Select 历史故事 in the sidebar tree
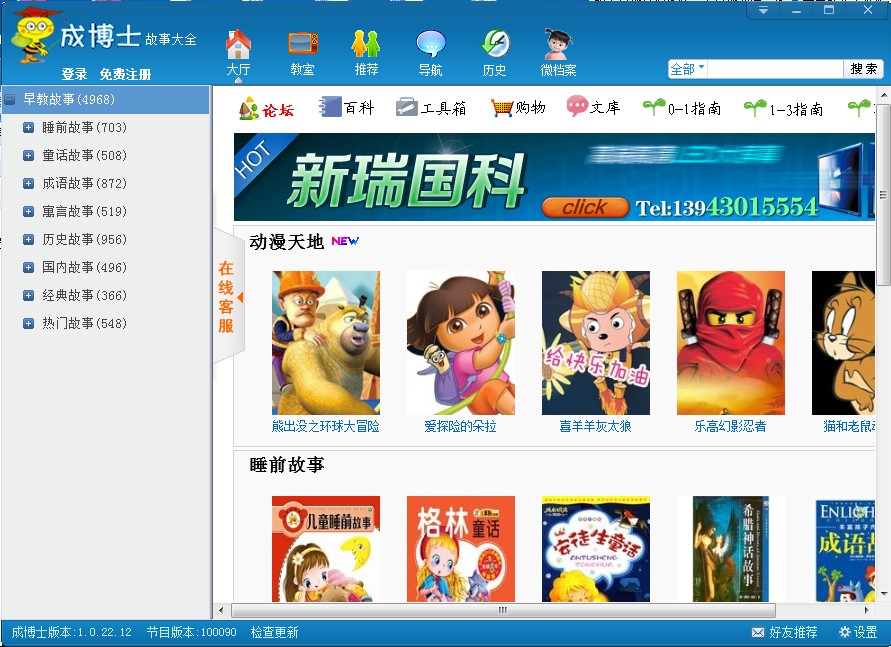Screen dimensions: 891x647 coord(84,240)
